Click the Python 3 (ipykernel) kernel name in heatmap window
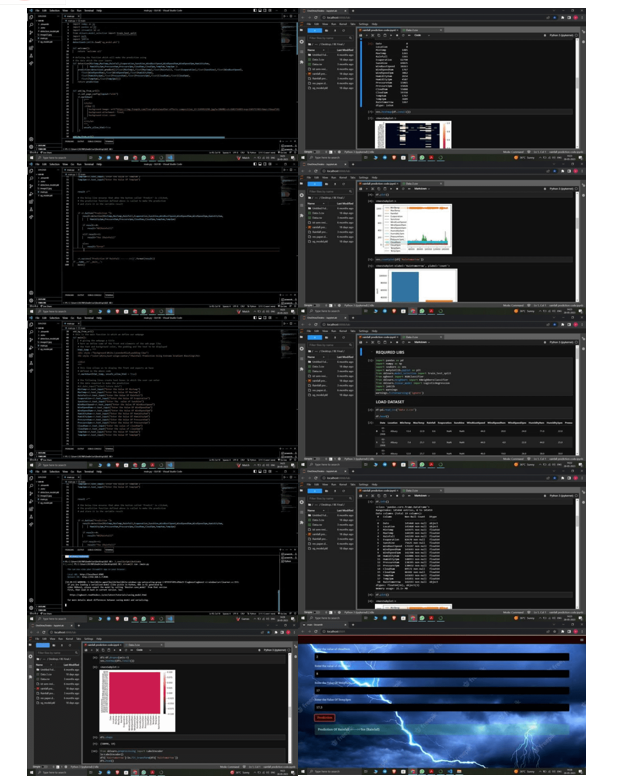 pyautogui.click(x=275, y=650)
